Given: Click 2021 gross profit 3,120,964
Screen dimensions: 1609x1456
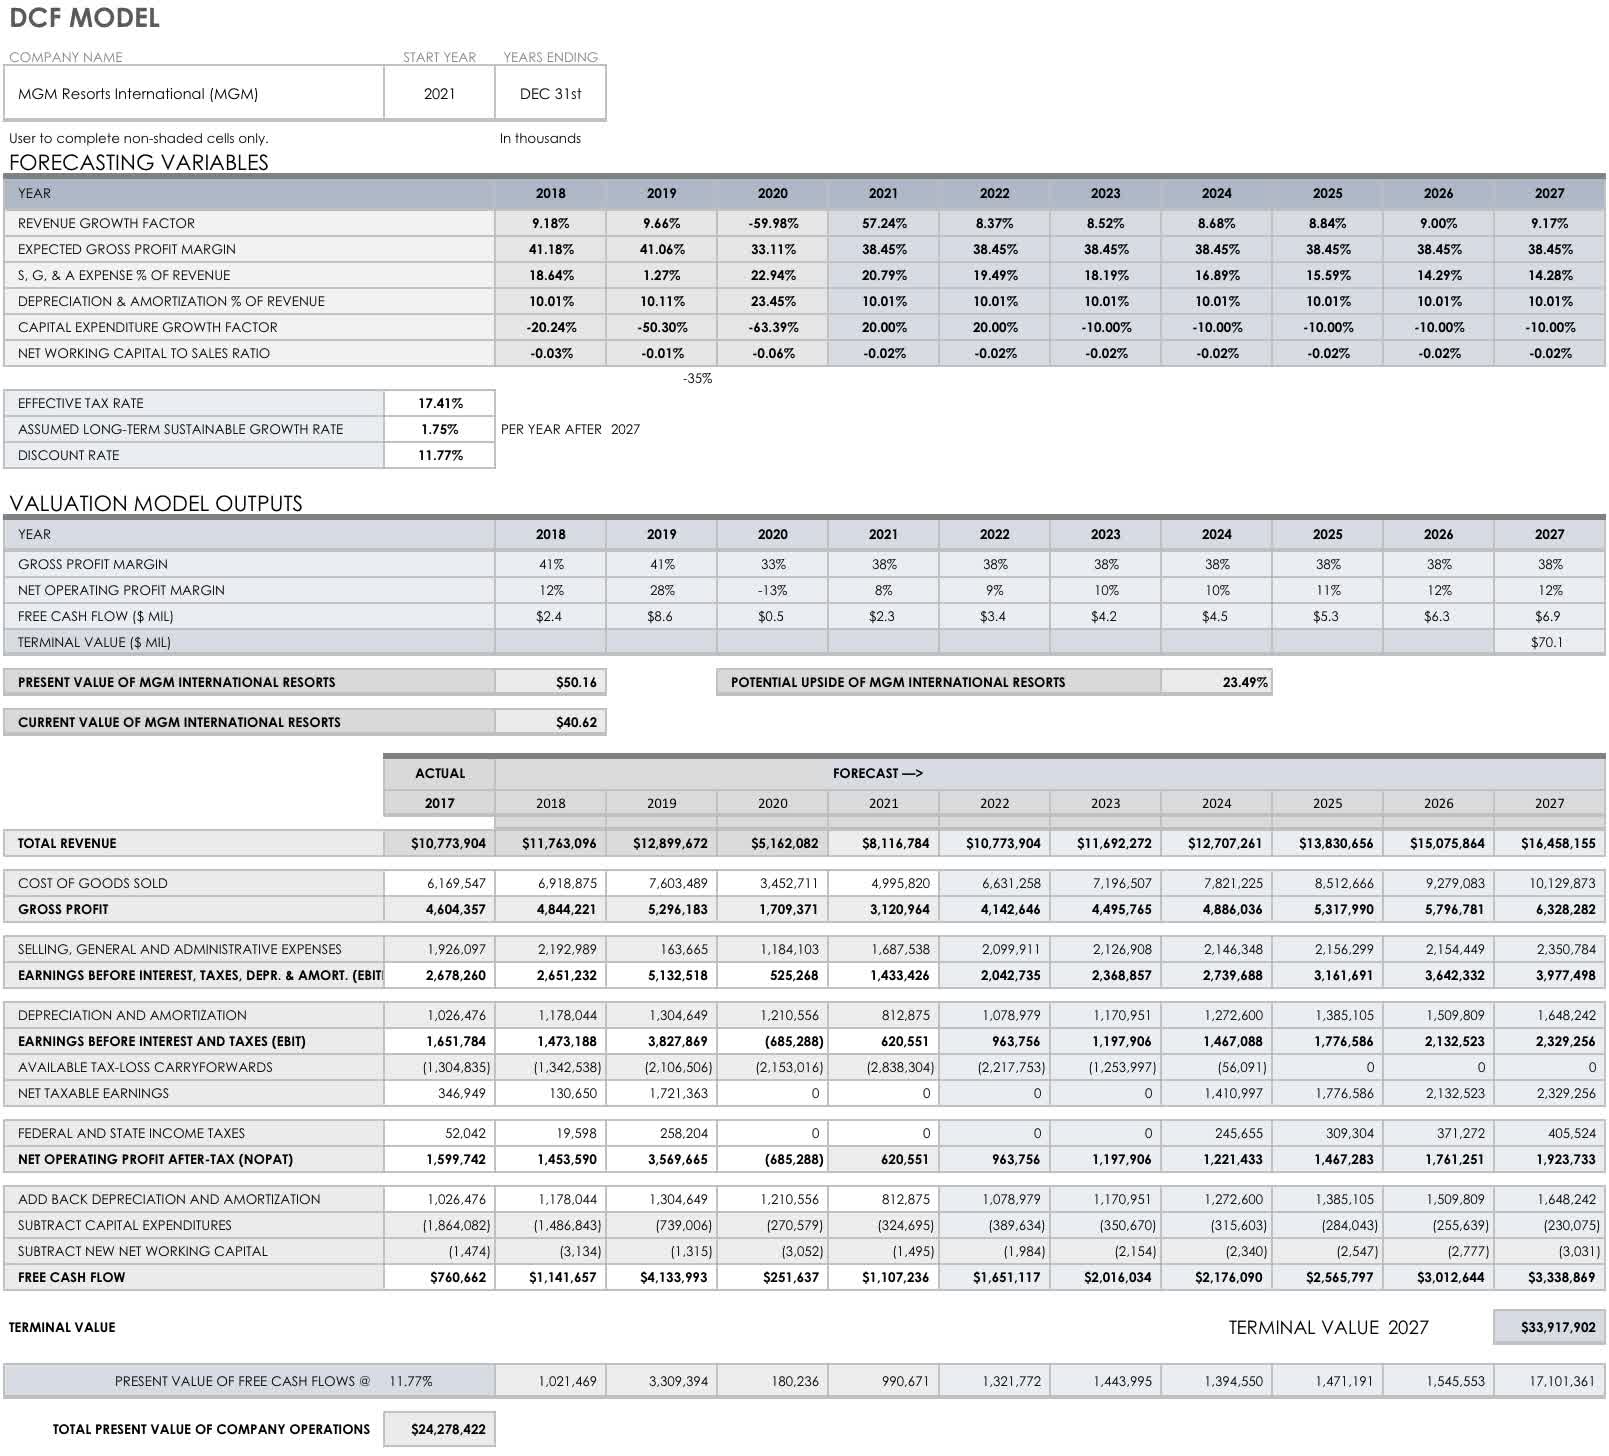Looking at the screenshot, I should [x=883, y=909].
